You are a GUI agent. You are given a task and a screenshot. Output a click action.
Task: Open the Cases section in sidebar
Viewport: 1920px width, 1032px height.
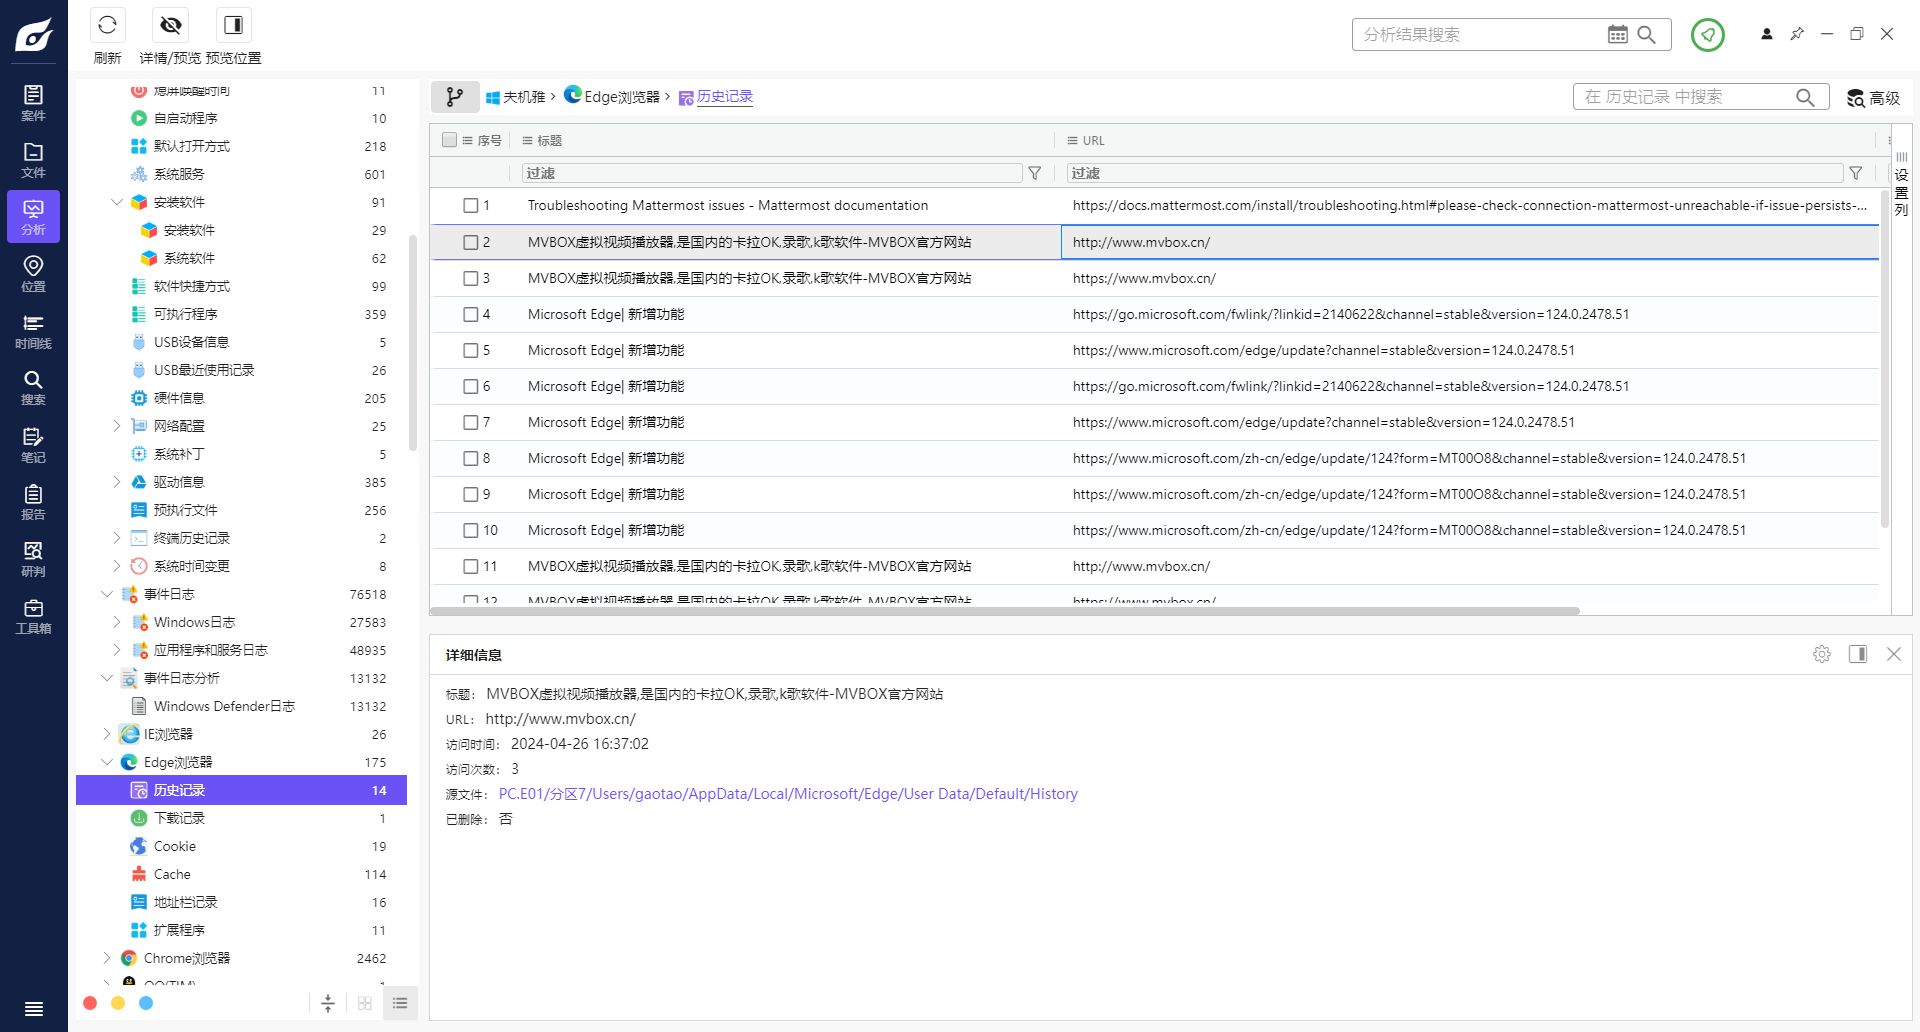coord(33,103)
